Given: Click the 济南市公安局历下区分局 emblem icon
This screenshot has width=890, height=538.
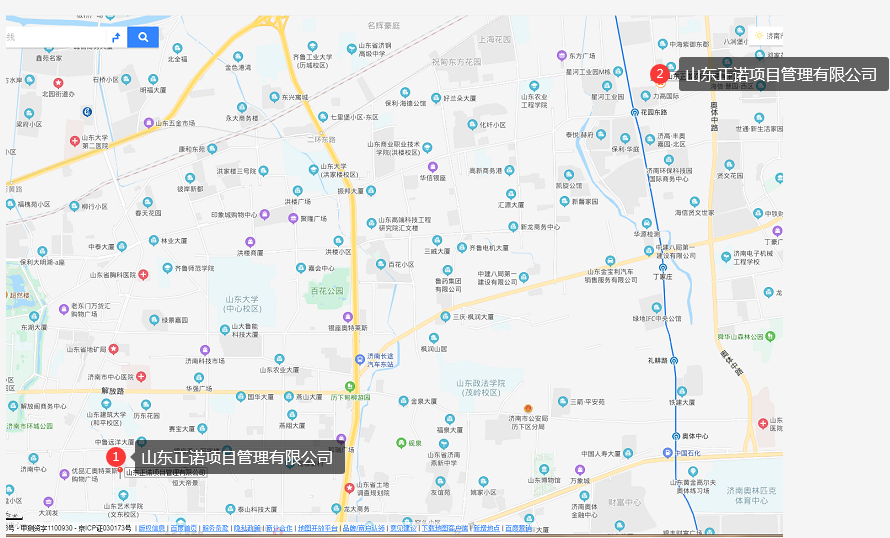Looking at the screenshot, I should point(528,409).
